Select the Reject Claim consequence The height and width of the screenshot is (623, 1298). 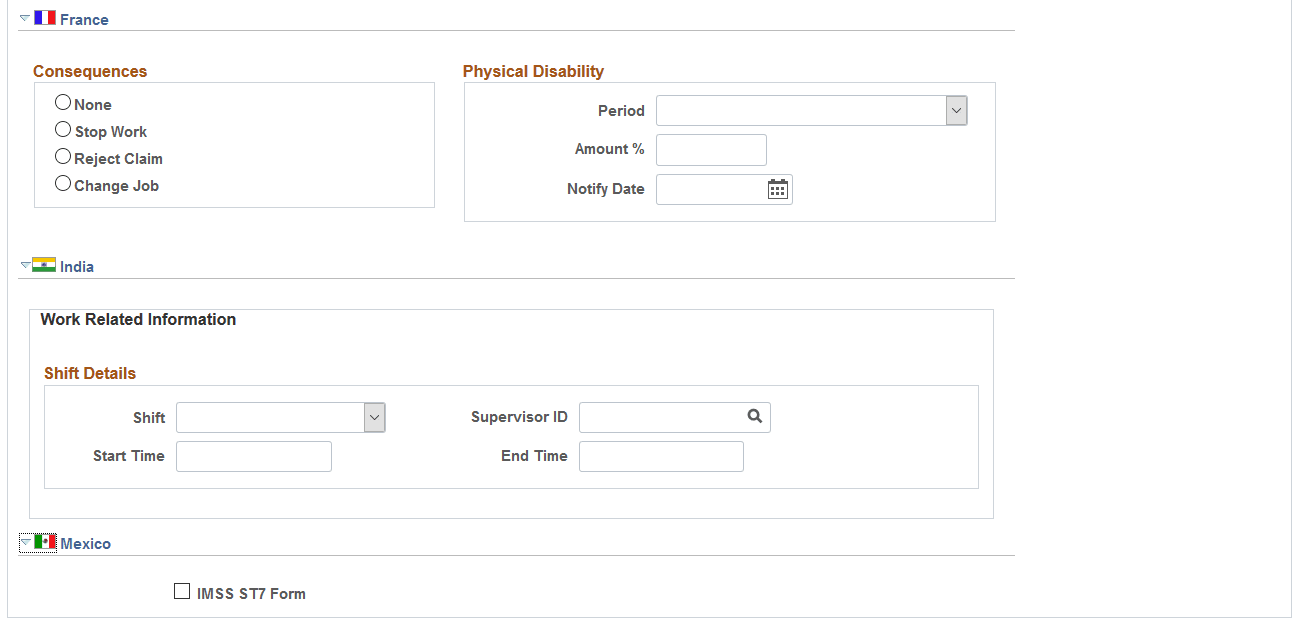[x=63, y=155]
